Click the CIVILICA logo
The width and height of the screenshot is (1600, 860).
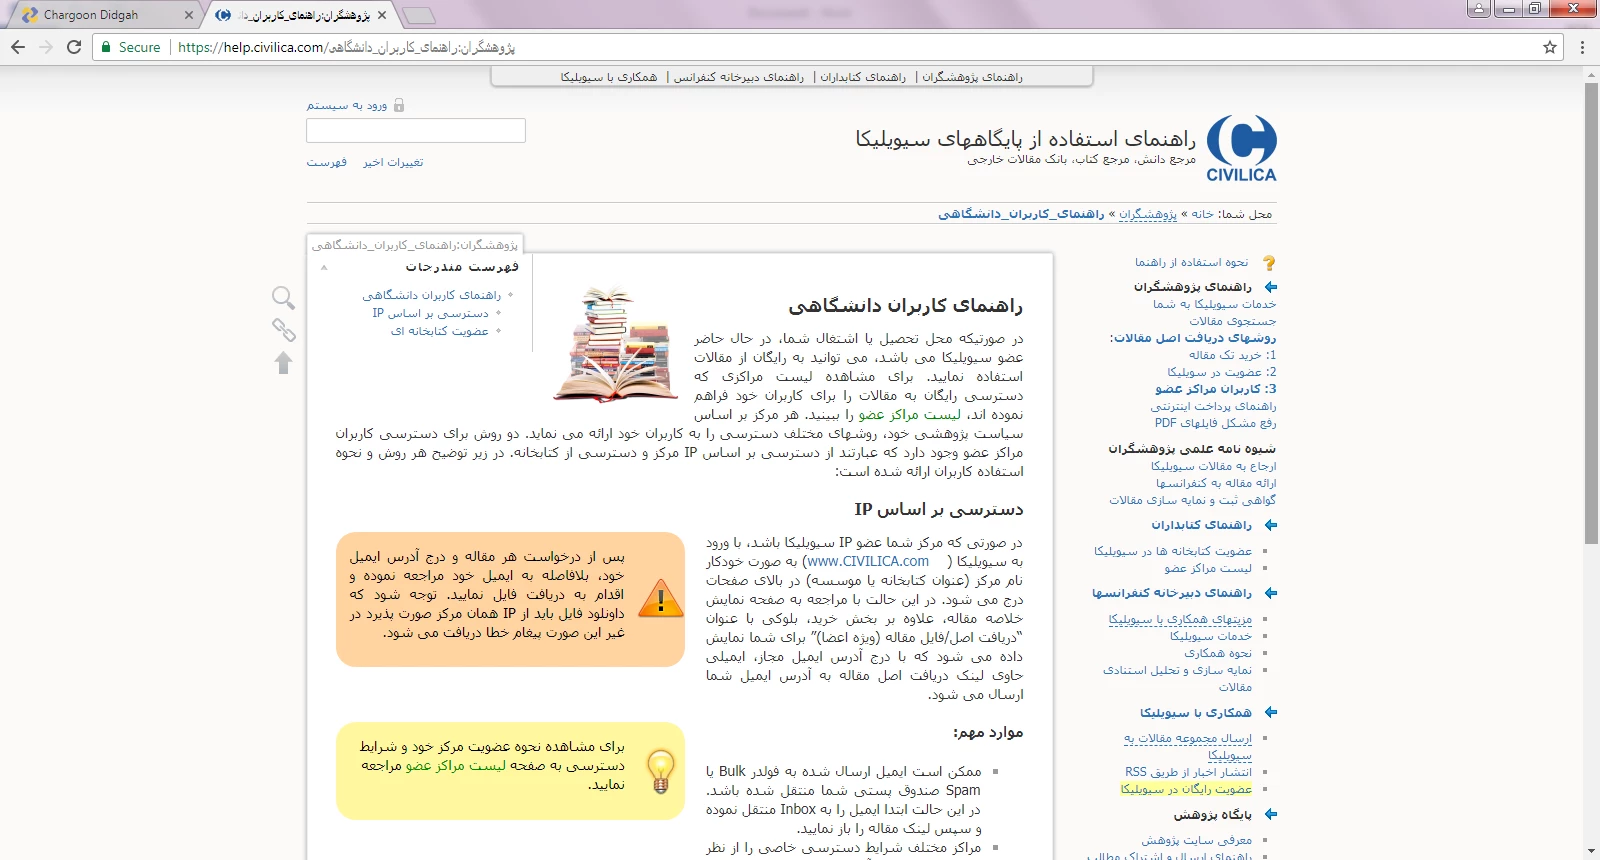(1241, 148)
